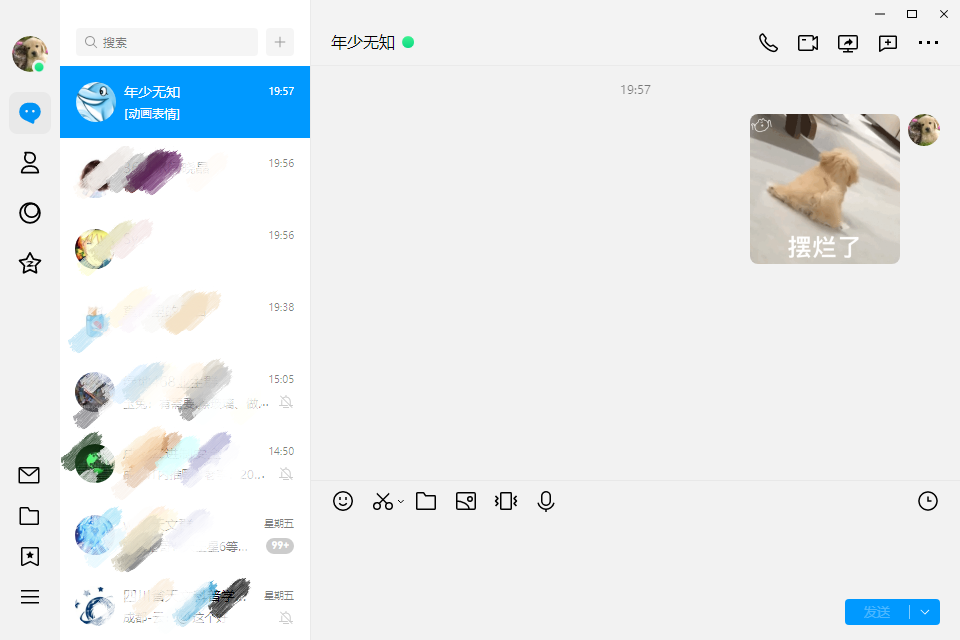
Task: Send a window shake nudge
Action: click(x=505, y=501)
